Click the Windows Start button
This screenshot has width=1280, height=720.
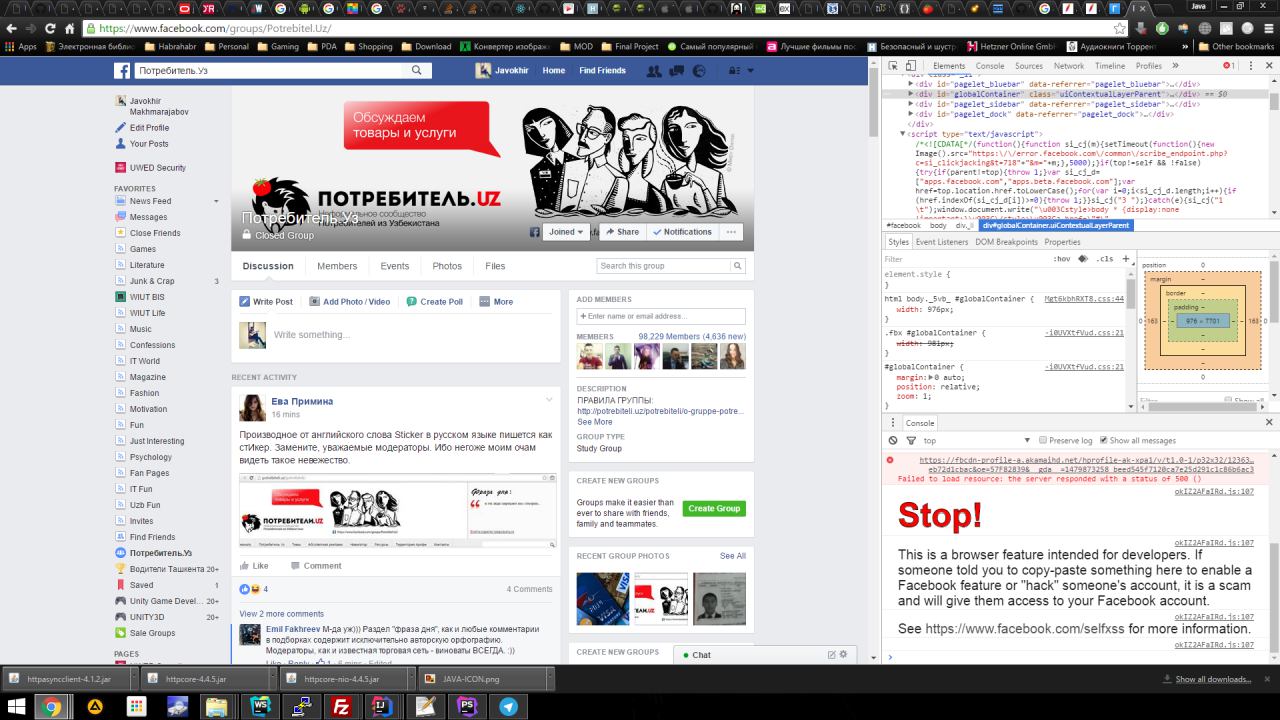(16, 706)
